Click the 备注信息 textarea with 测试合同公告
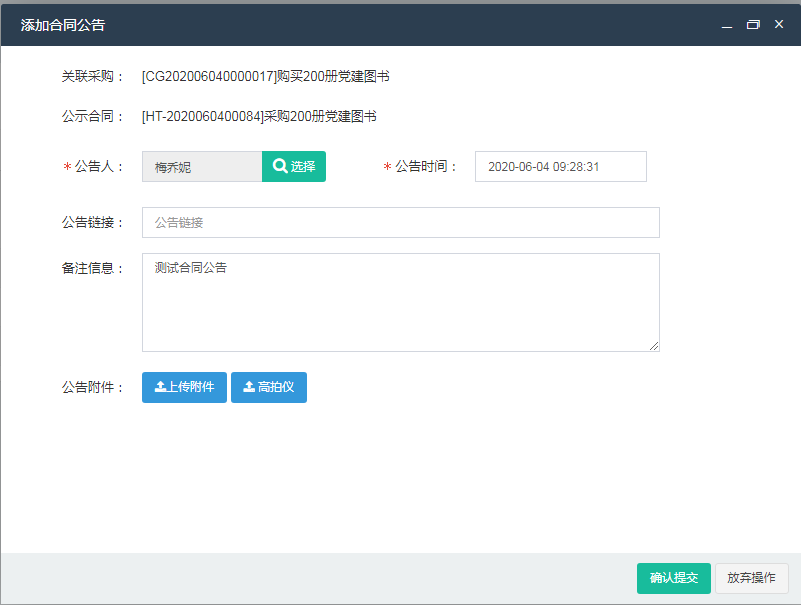801x605 pixels. (x=401, y=302)
